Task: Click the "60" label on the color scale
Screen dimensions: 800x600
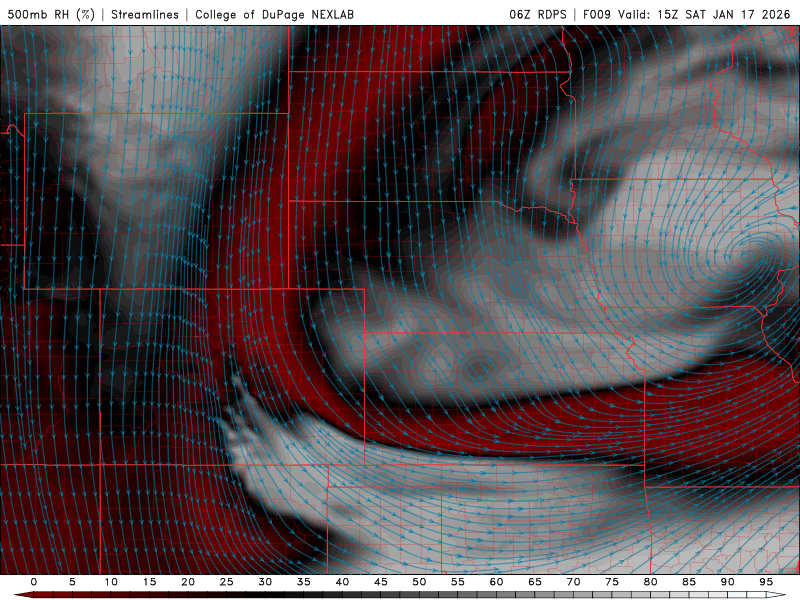Action: tap(496, 582)
